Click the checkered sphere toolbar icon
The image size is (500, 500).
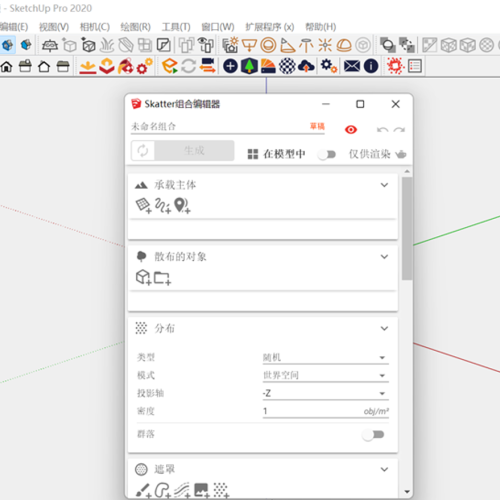coord(287,66)
